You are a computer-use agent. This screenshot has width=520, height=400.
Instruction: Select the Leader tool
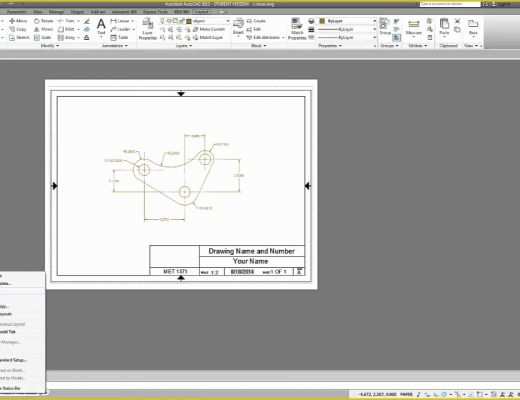[x=120, y=29]
